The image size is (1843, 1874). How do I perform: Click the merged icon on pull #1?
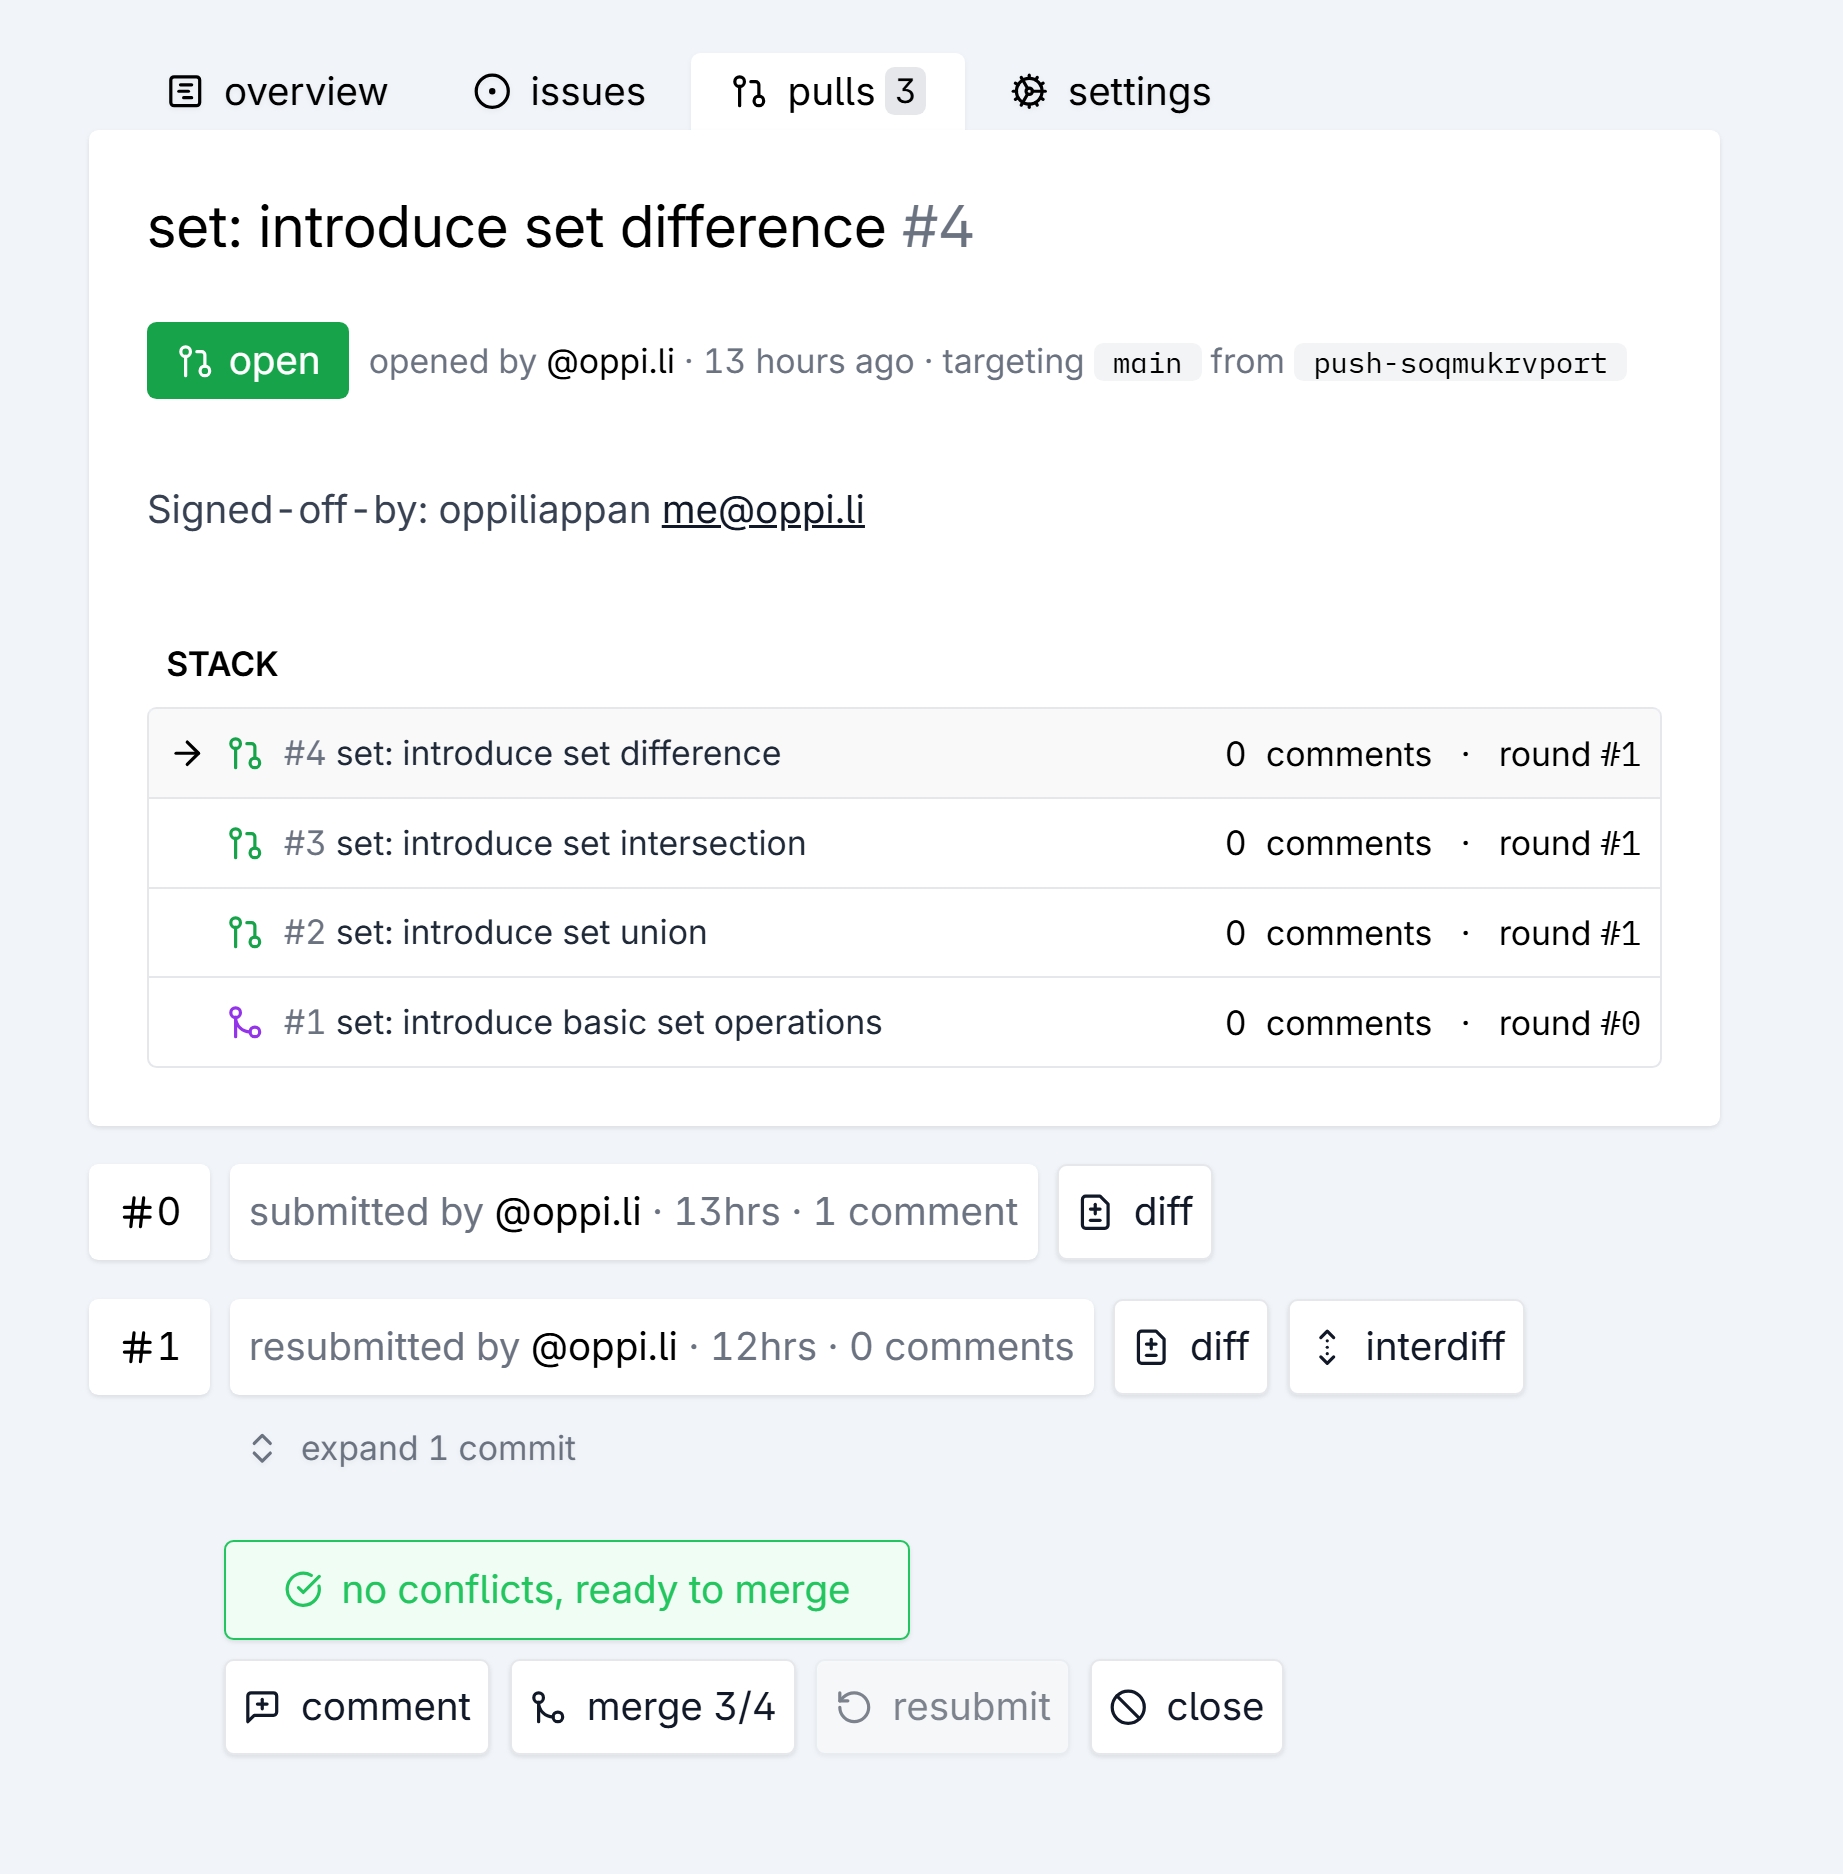245,1023
